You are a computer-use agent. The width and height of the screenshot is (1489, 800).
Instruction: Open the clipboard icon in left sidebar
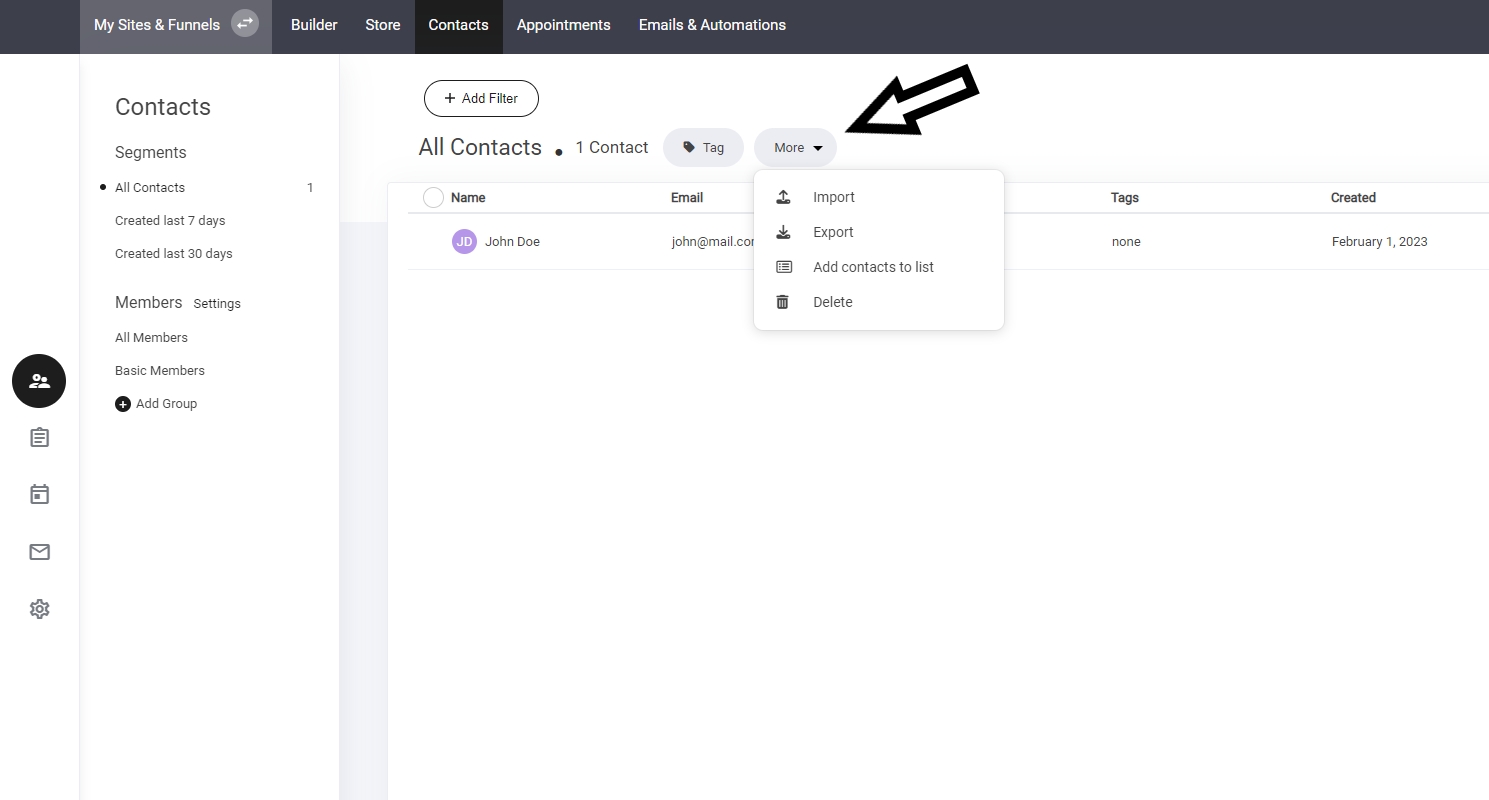coord(39,438)
